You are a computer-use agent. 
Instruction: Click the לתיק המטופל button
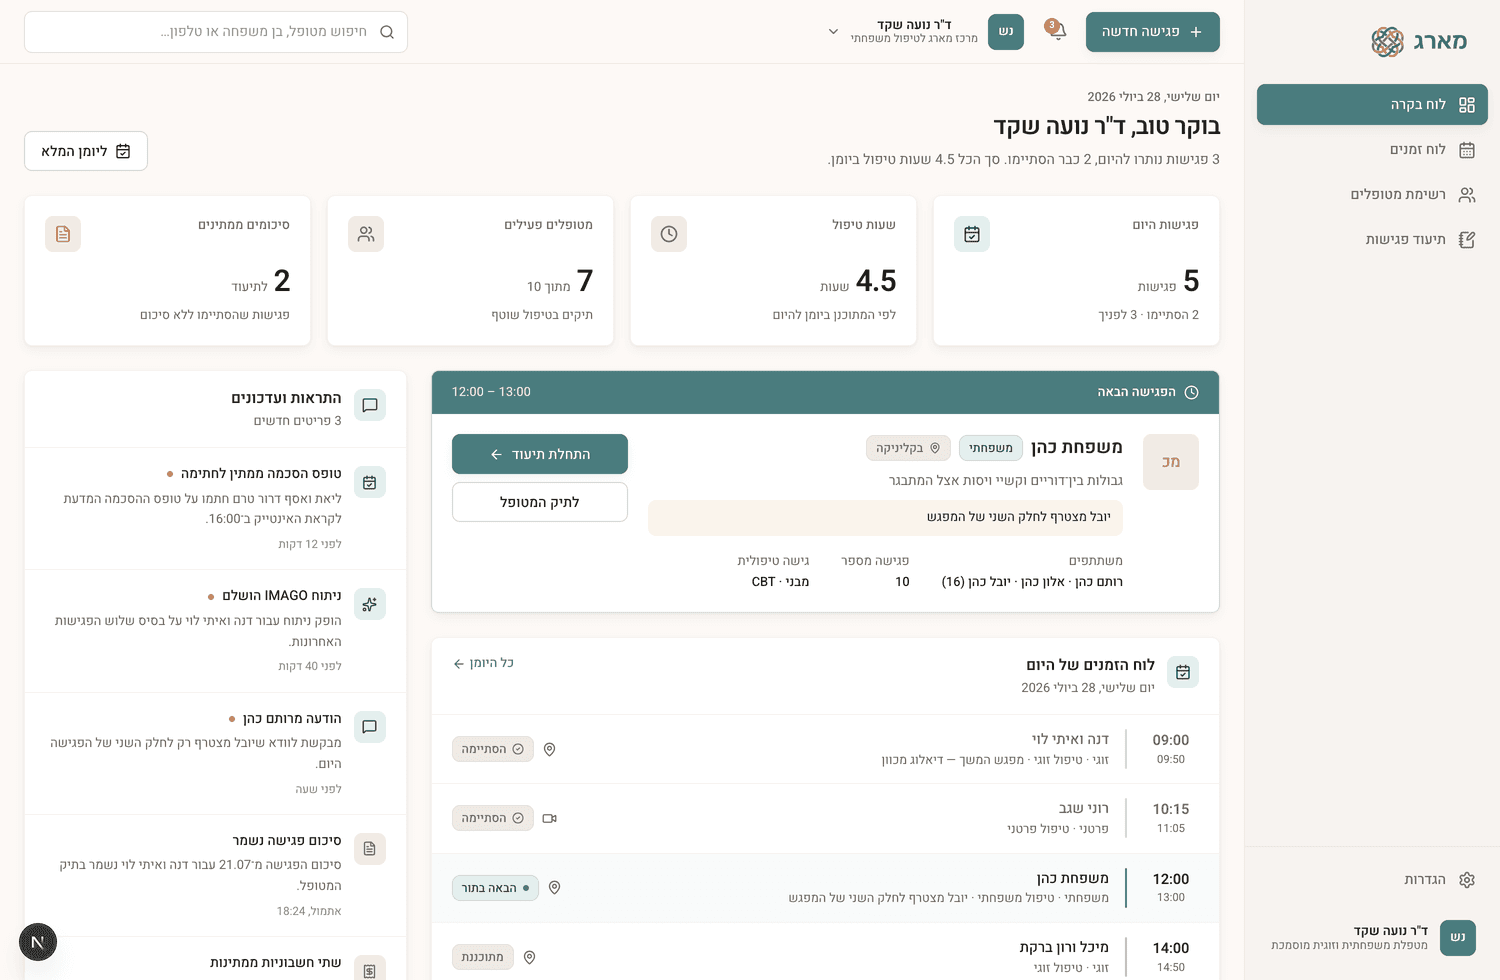pyautogui.click(x=540, y=502)
